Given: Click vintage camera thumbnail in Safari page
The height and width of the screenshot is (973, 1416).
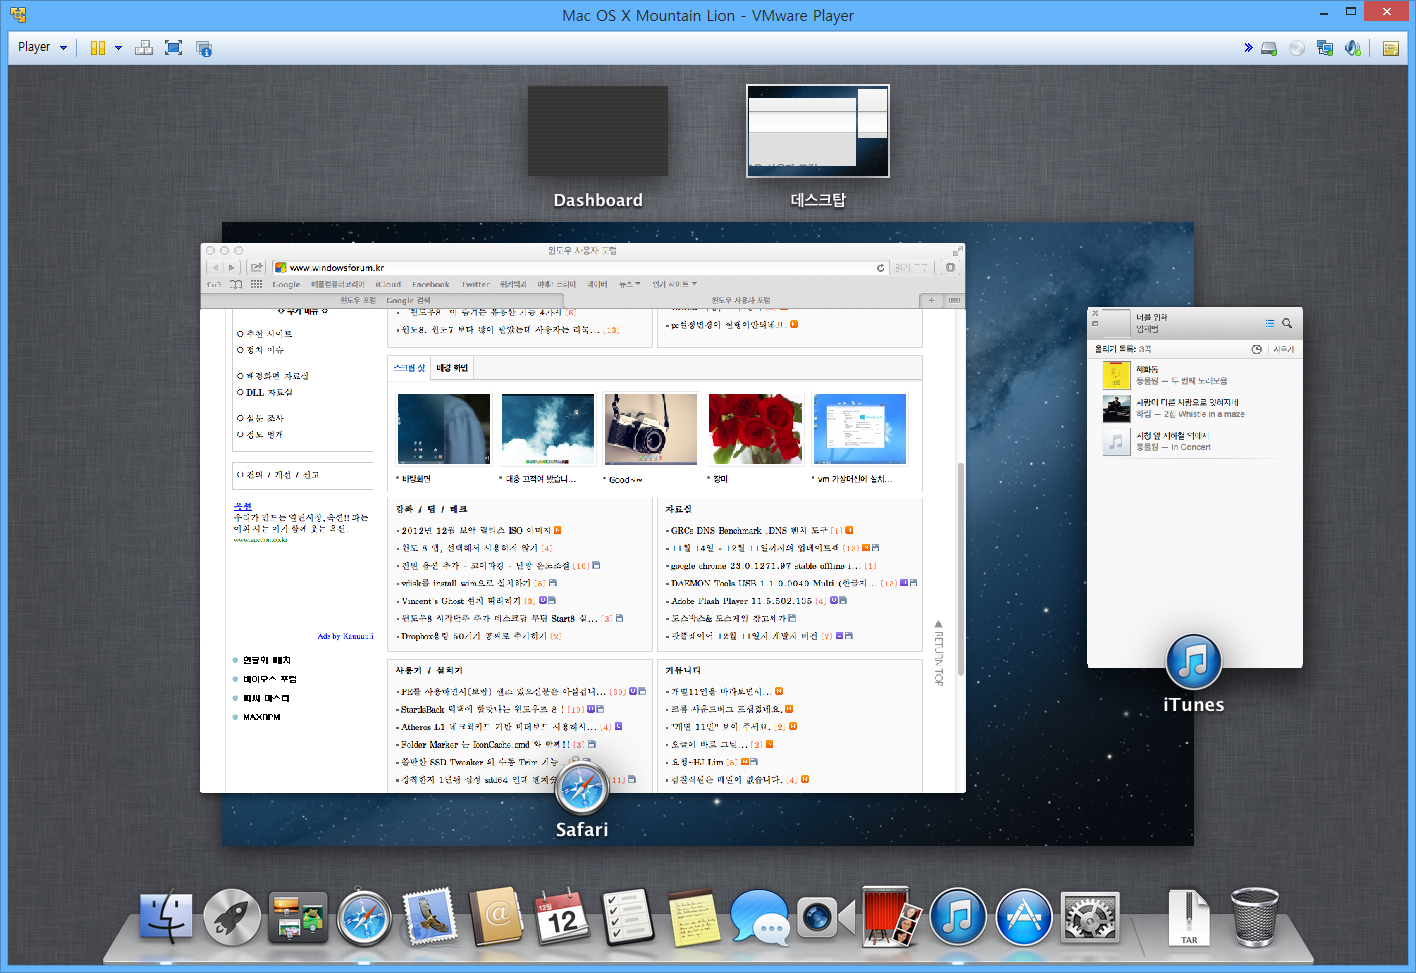Looking at the screenshot, I should coord(651,429).
